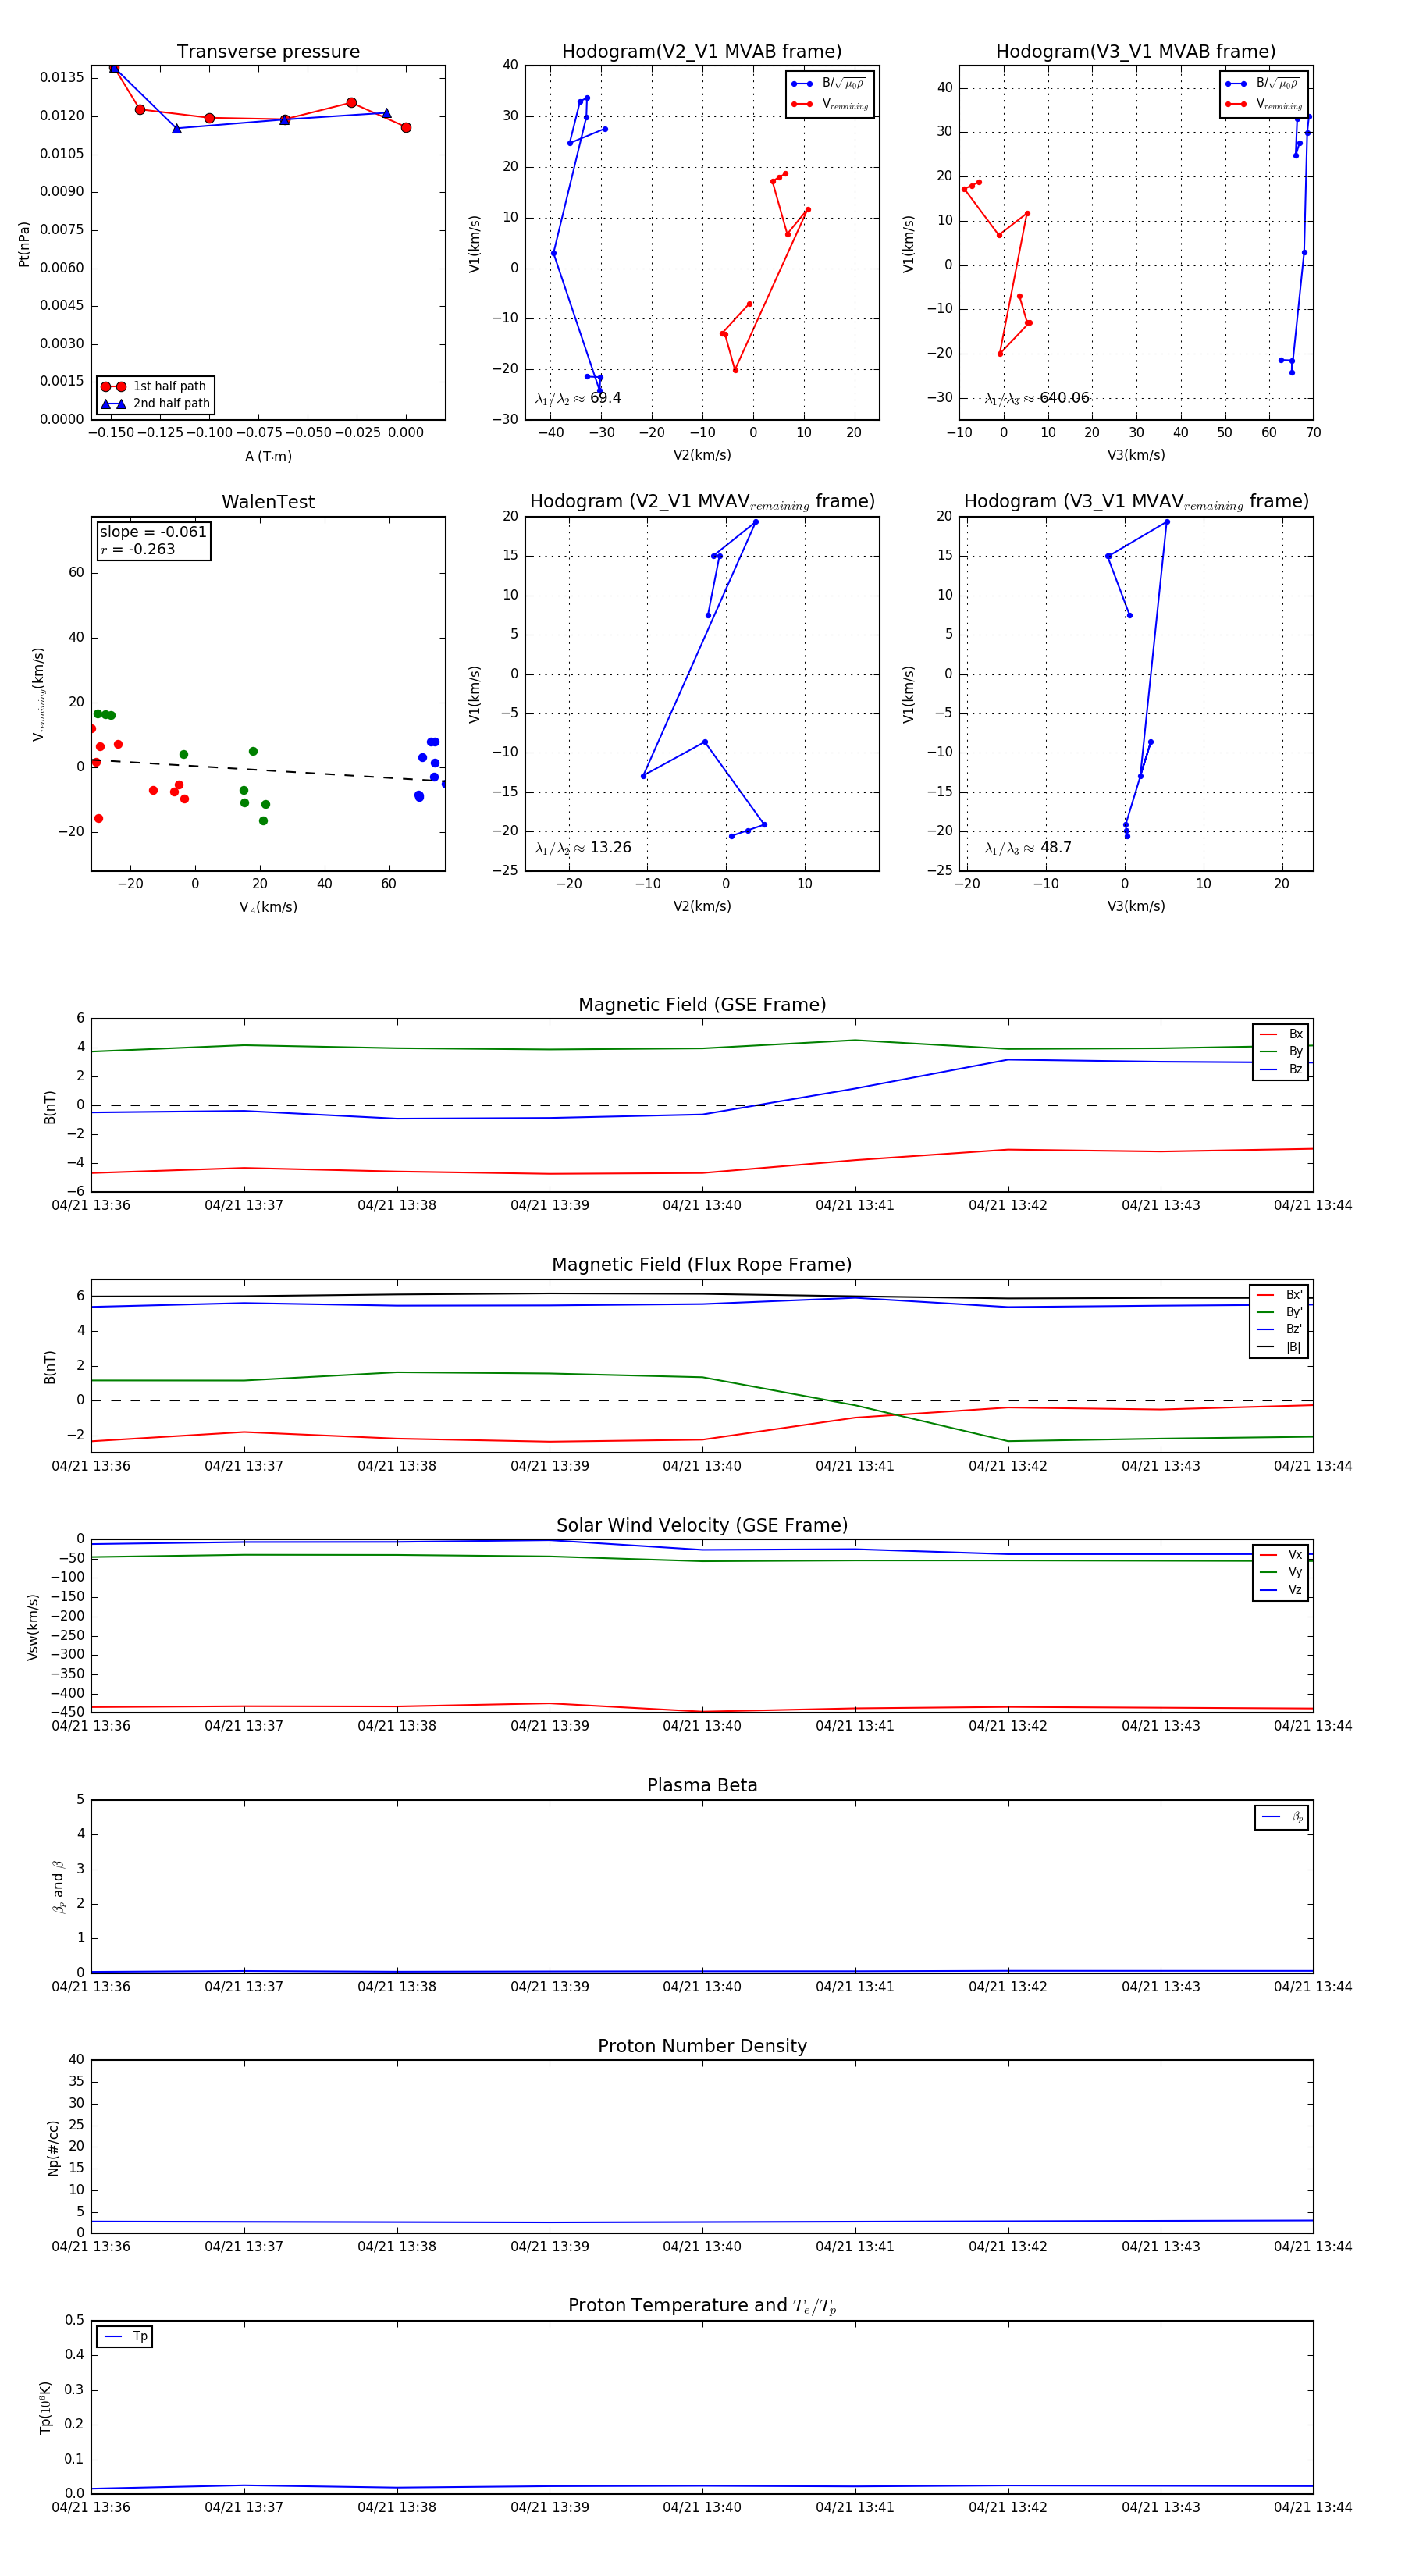Viewport: 1405px width, 2576px height.
Task: Click the 'Bx' legend entry in GSE plot
Action: 1281,1034
